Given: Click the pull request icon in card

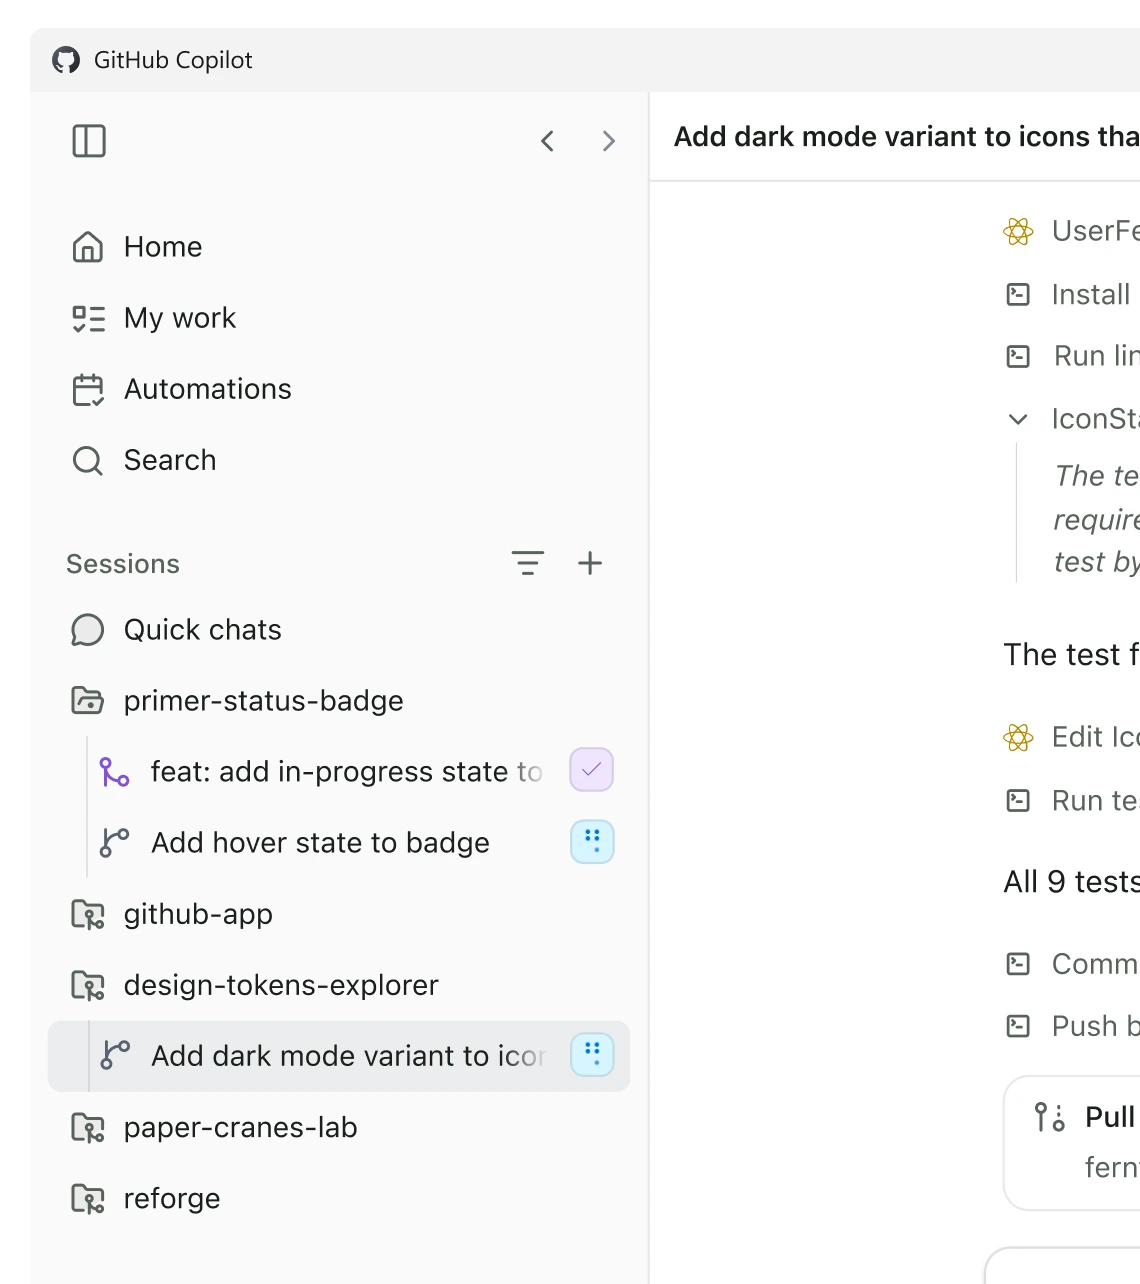Looking at the screenshot, I should coord(1050,1117).
